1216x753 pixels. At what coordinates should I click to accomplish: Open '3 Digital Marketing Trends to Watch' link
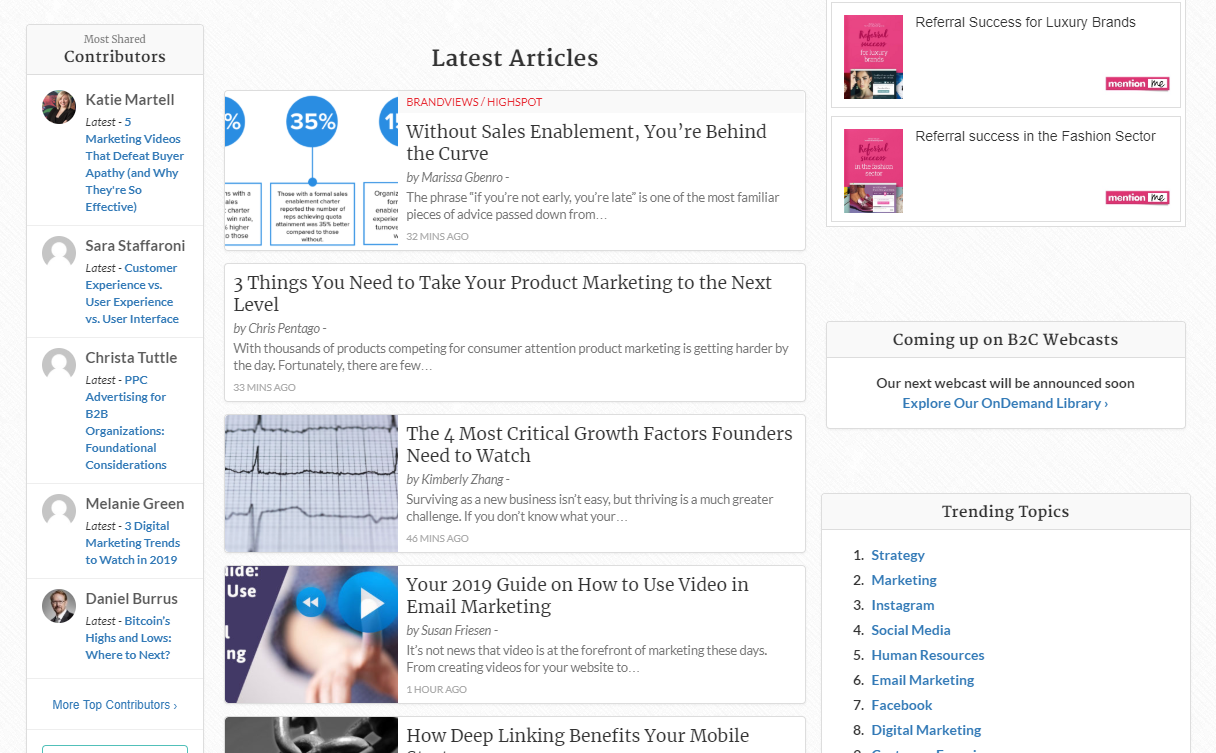pyautogui.click(x=132, y=543)
